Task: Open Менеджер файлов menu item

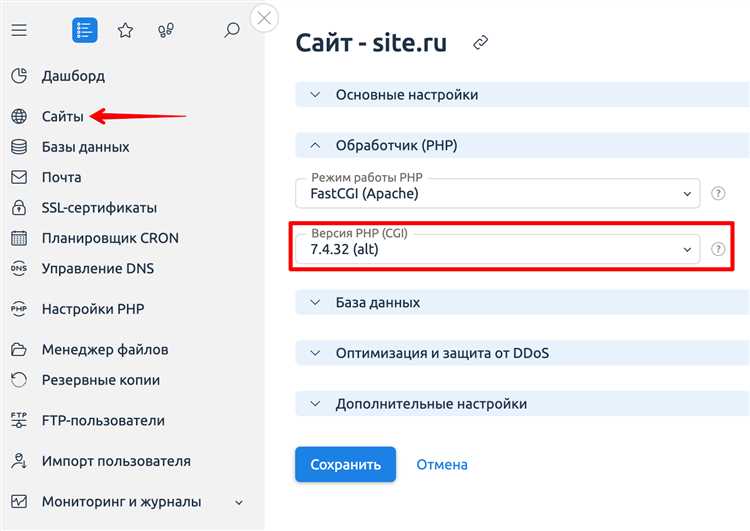Action: [105, 350]
